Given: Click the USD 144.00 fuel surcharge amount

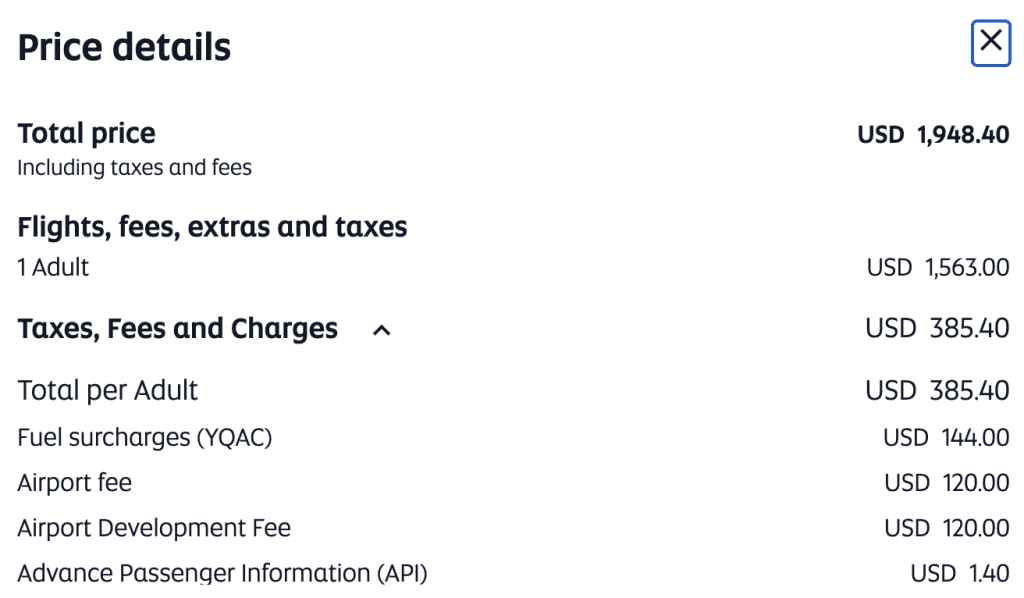Looking at the screenshot, I should coord(942,437).
